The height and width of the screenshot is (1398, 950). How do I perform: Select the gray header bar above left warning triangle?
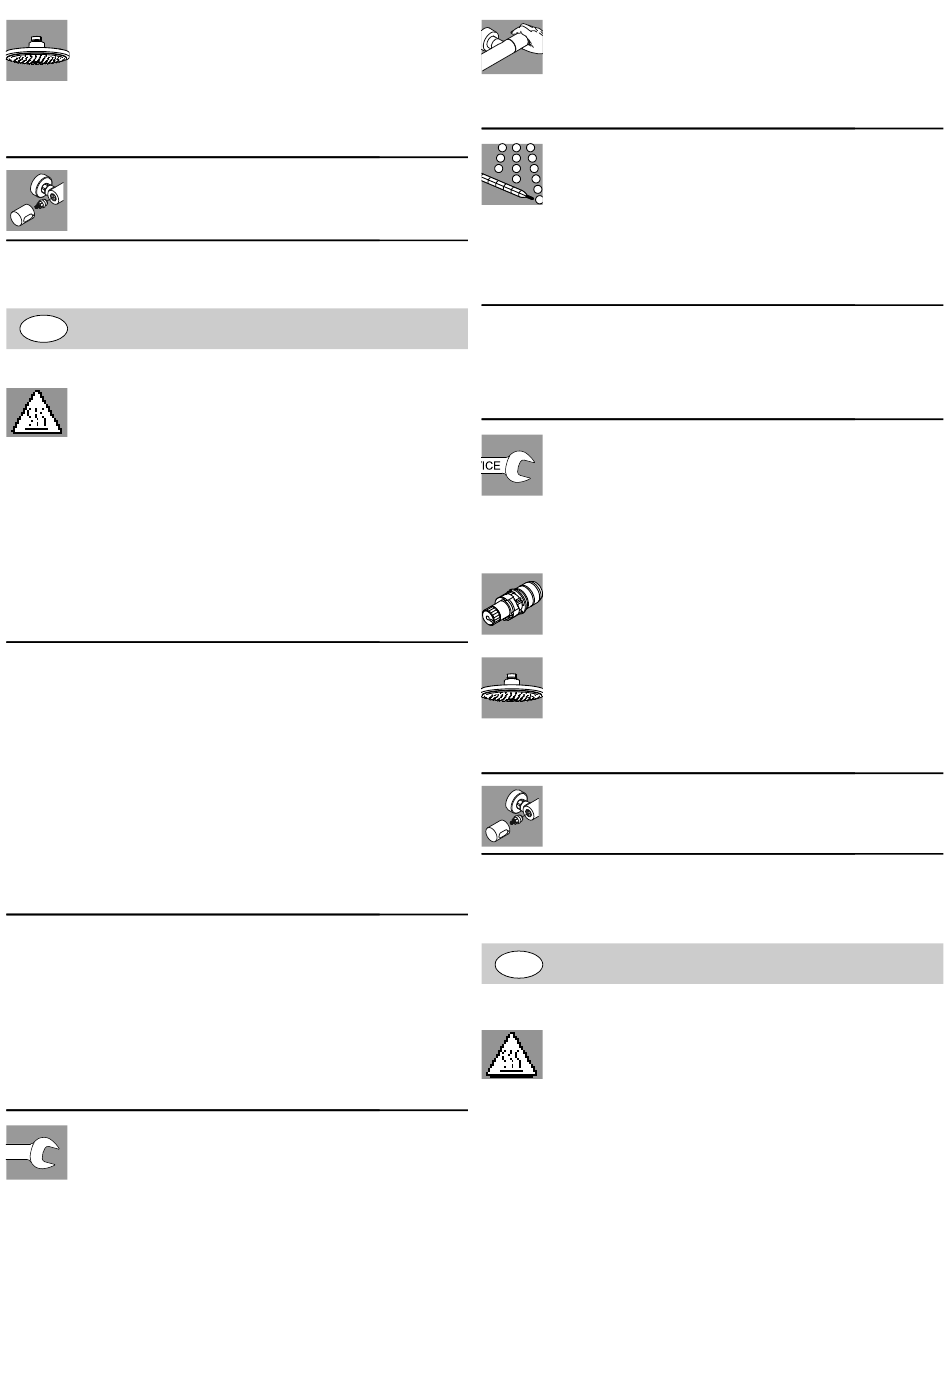237,328
